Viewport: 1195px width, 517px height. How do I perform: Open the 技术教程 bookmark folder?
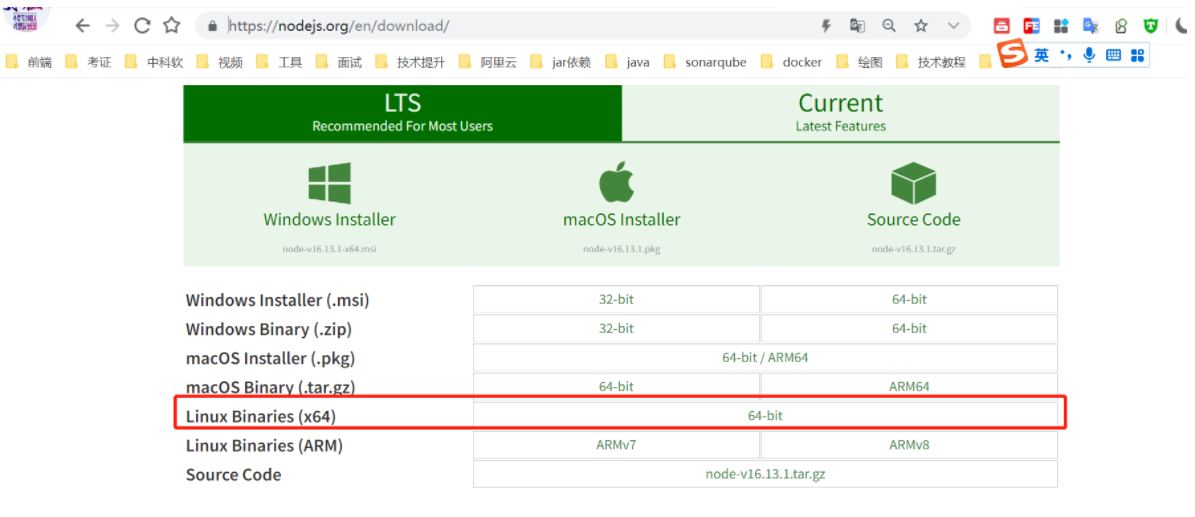[x=931, y=62]
